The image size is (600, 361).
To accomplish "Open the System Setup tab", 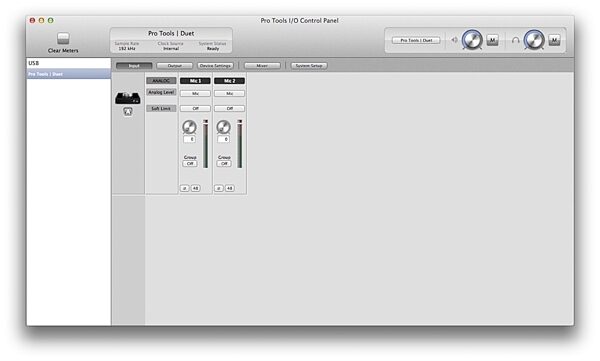I will (309, 66).
